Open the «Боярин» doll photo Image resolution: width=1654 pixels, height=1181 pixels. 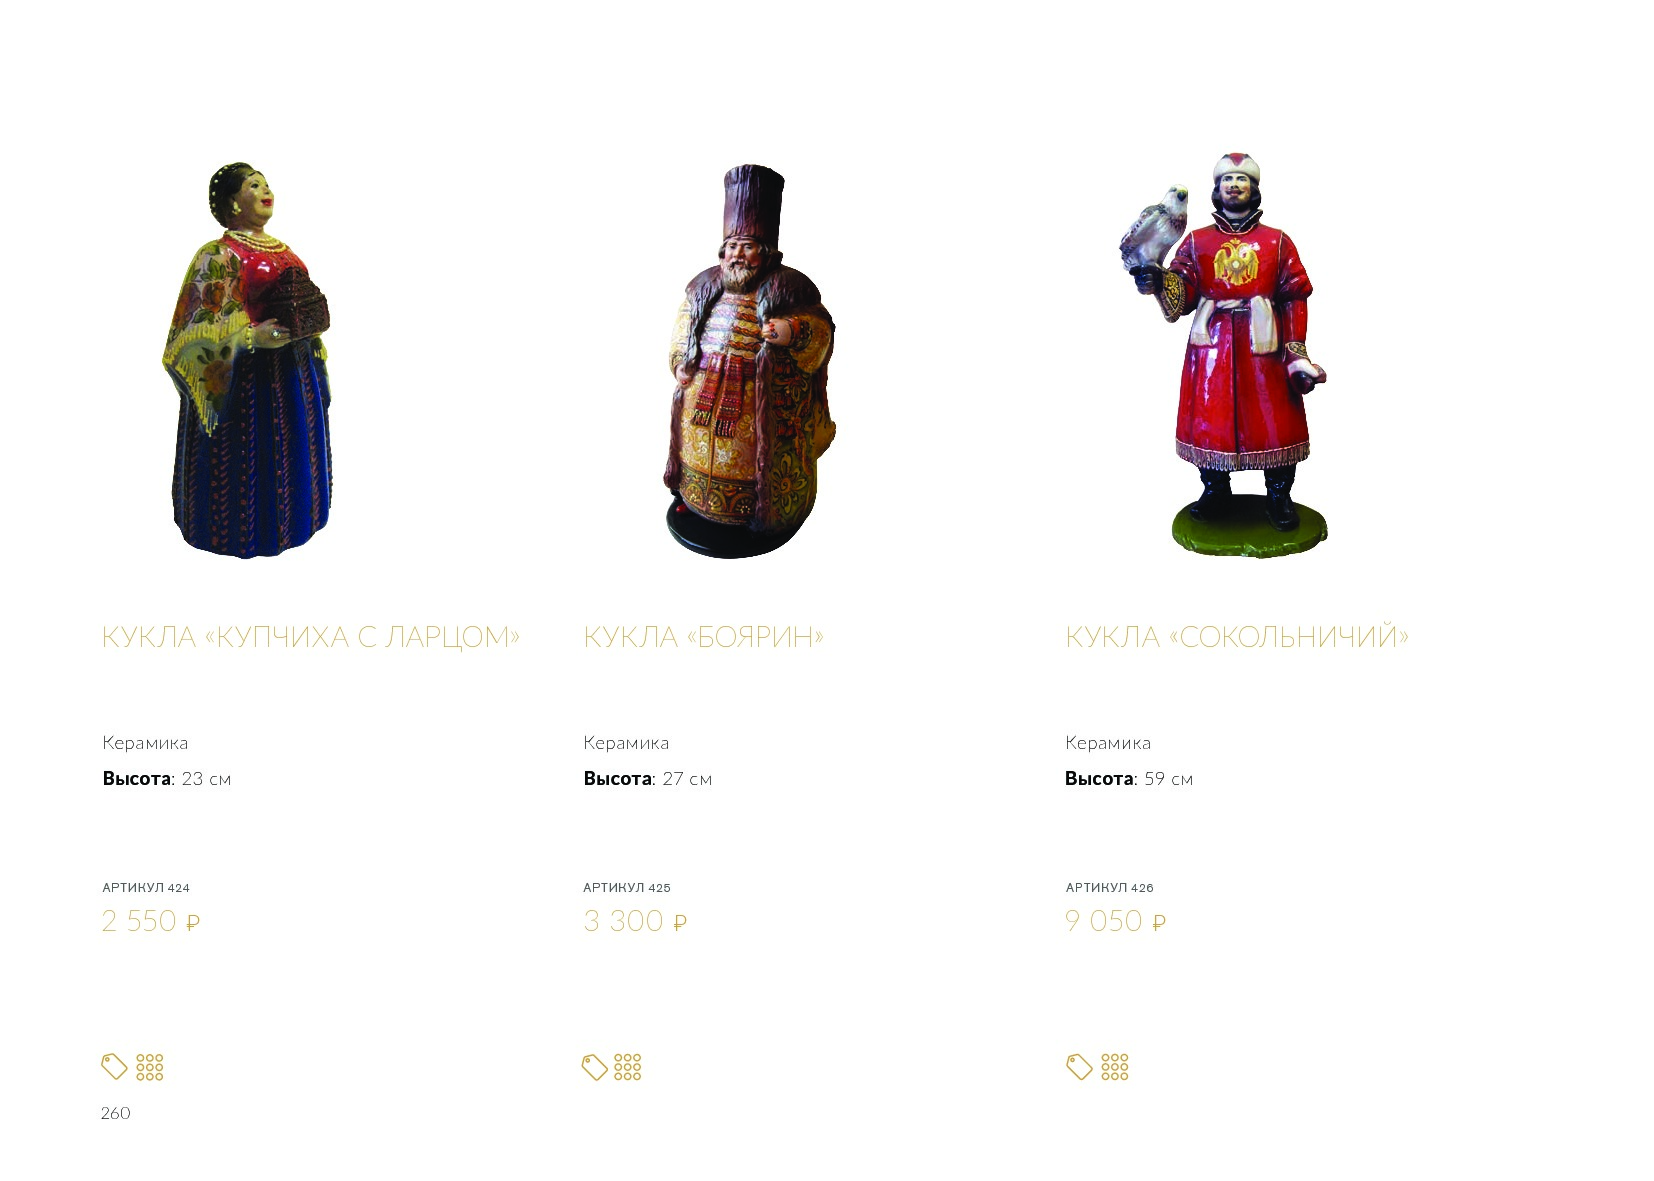coord(749,361)
